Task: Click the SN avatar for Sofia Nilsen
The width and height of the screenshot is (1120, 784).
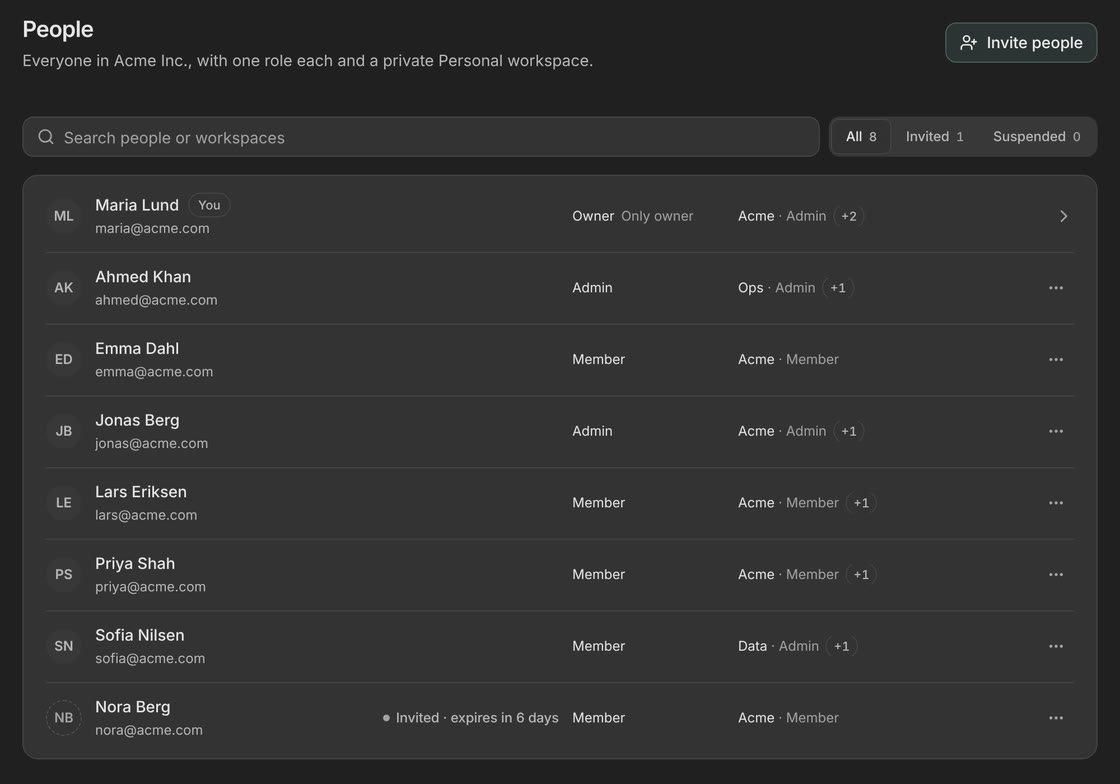Action: (x=64, y=646)
